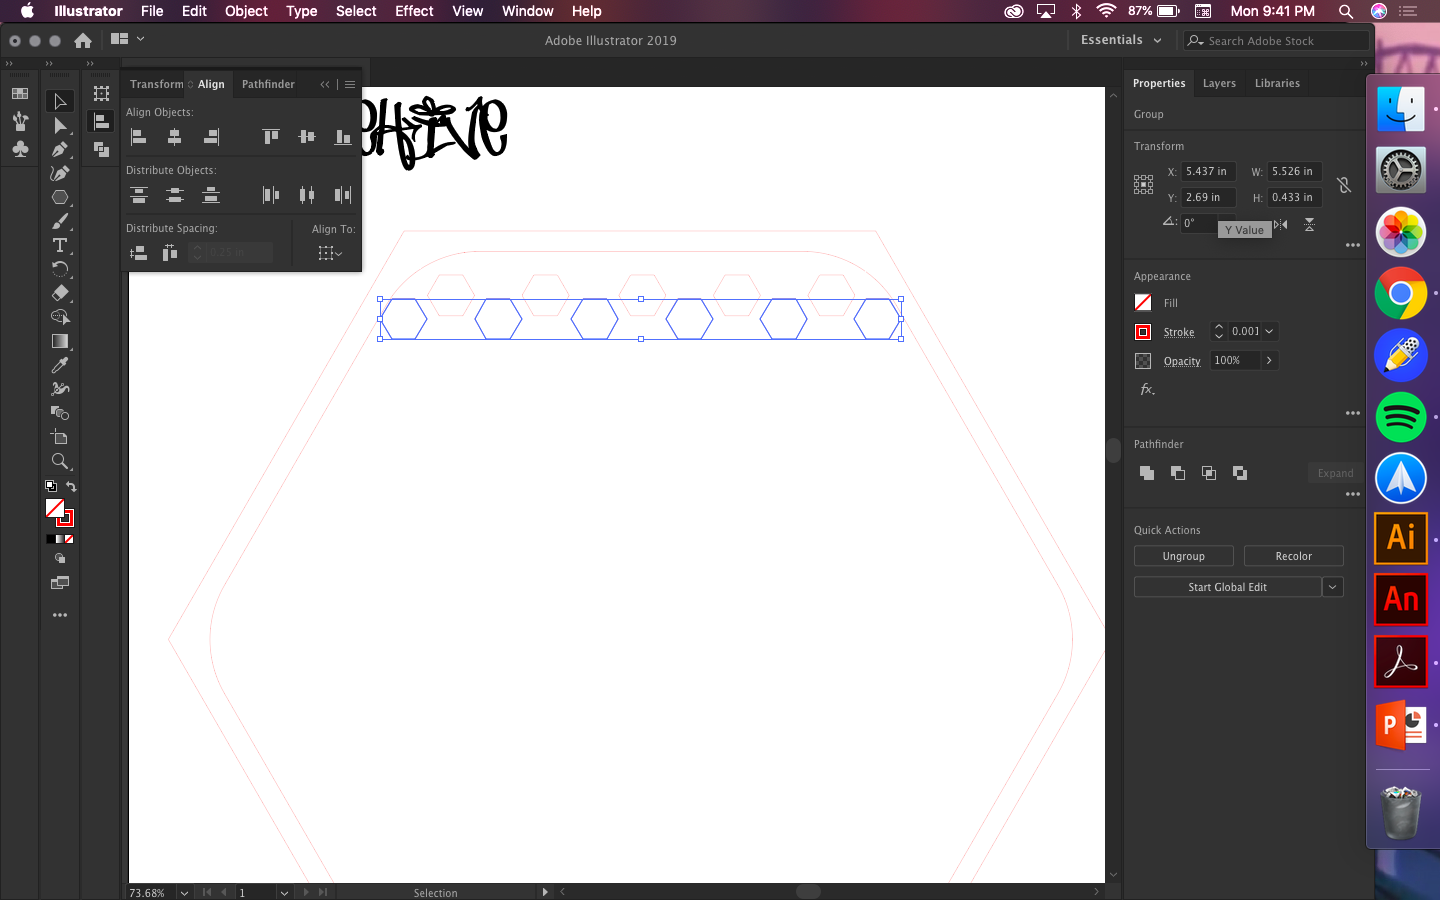
Task: Apply Unite in the Pathfinder section
Action: click(x=1146, y=473)
